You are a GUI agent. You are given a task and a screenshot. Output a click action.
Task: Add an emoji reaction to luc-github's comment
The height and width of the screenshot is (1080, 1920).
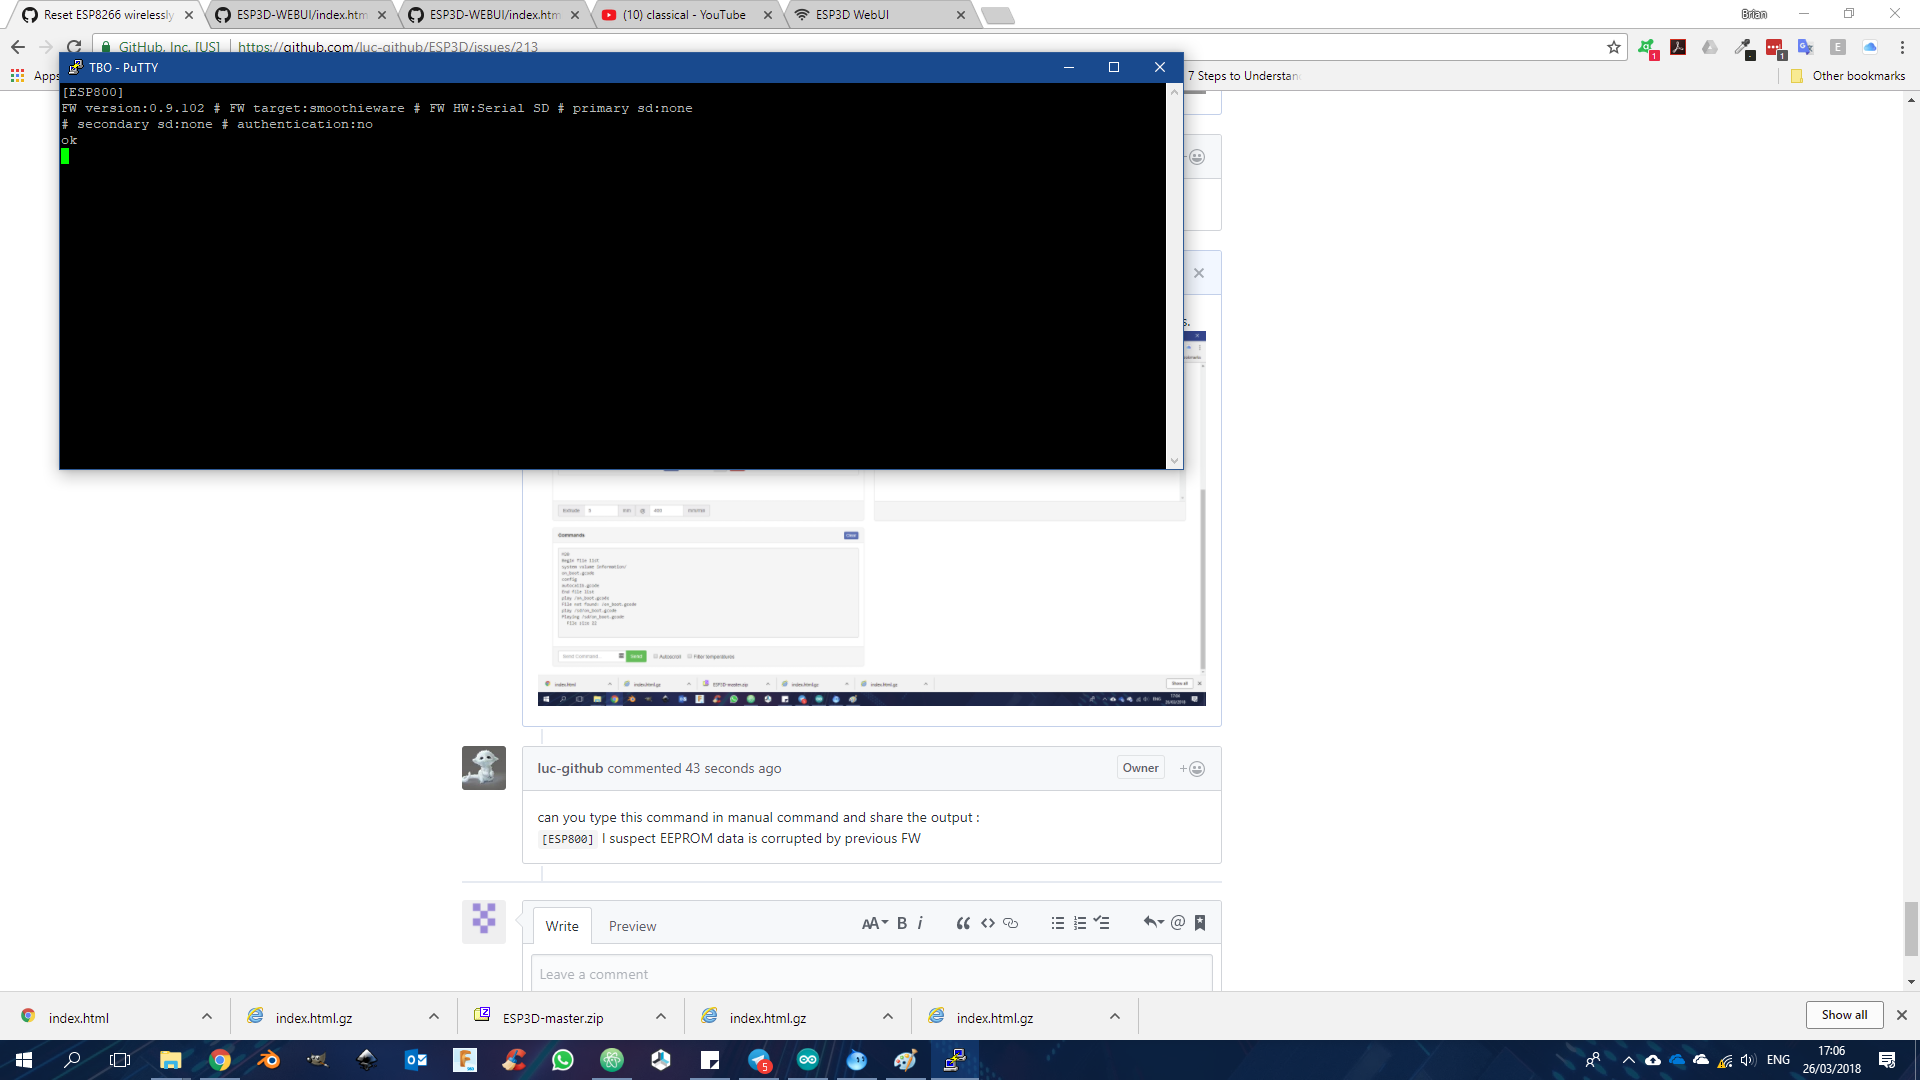1192,768
